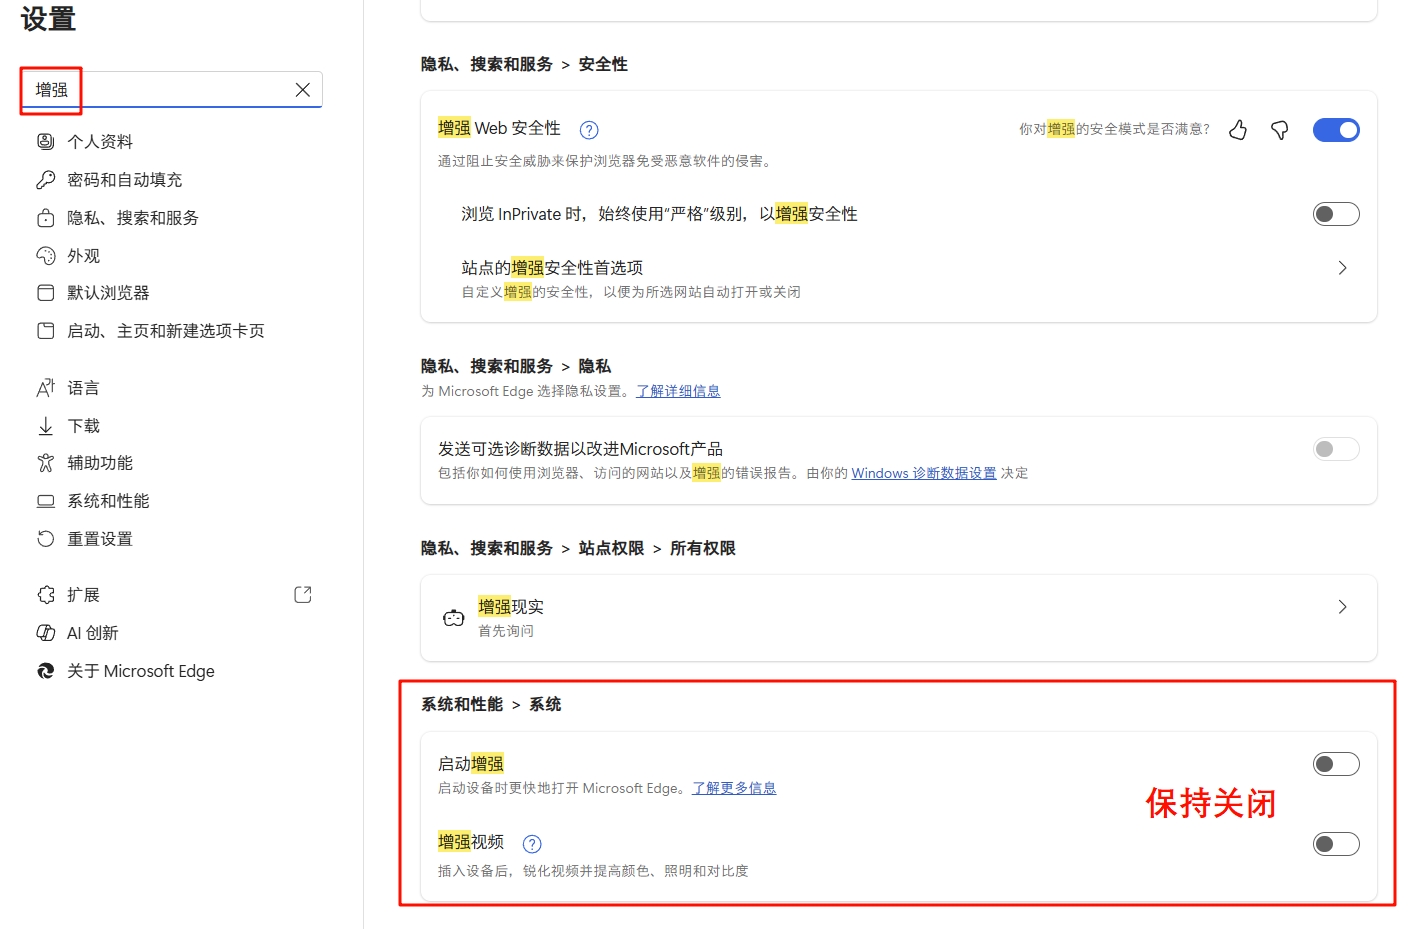Click the icon beside 启动、主页和新建选项卡页
1423x929 pixels.
click(46, 330)
